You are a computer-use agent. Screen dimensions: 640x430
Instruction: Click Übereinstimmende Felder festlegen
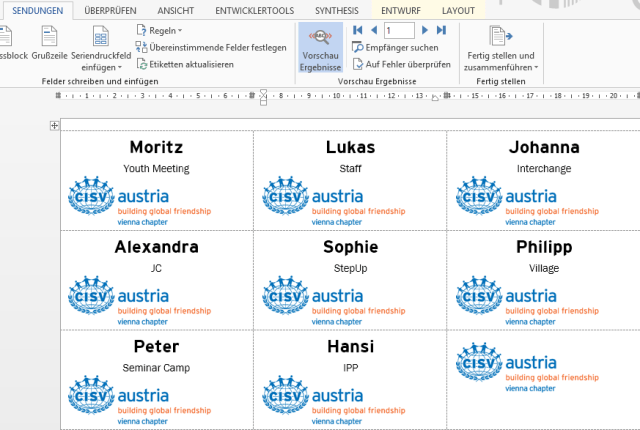[x=211, y=47]
